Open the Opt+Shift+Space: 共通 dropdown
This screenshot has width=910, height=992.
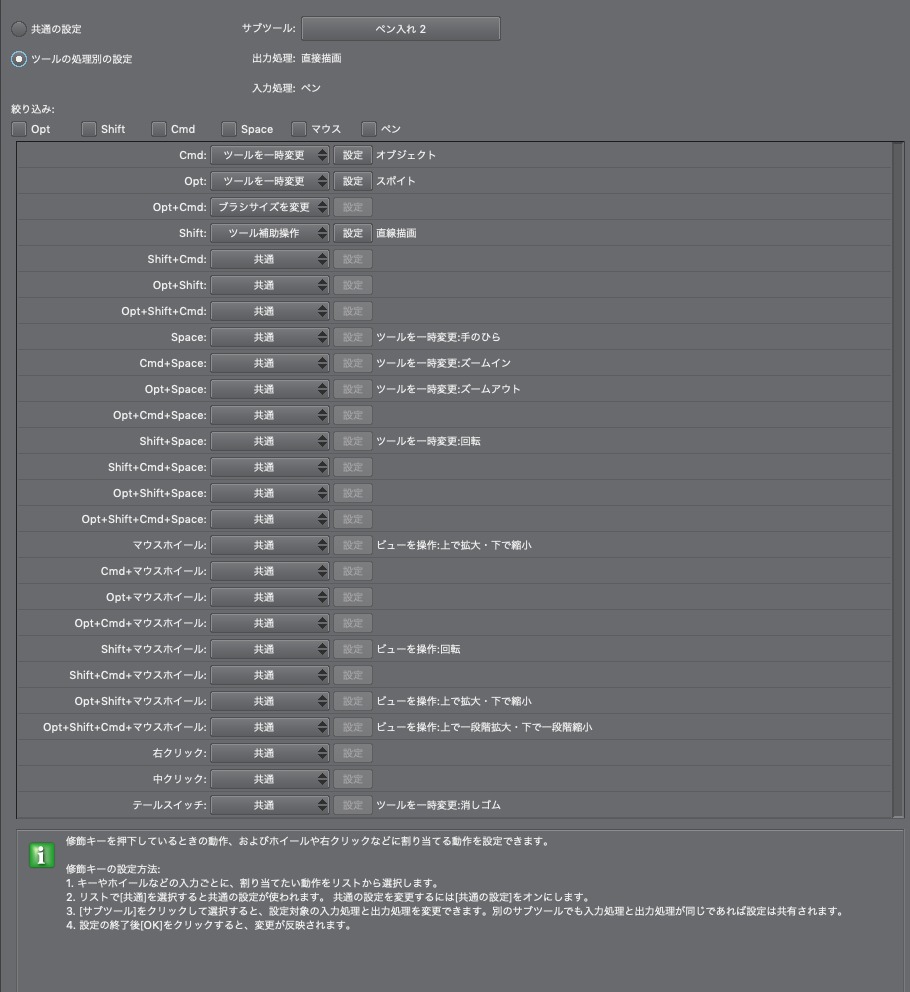tap(270, 493)
